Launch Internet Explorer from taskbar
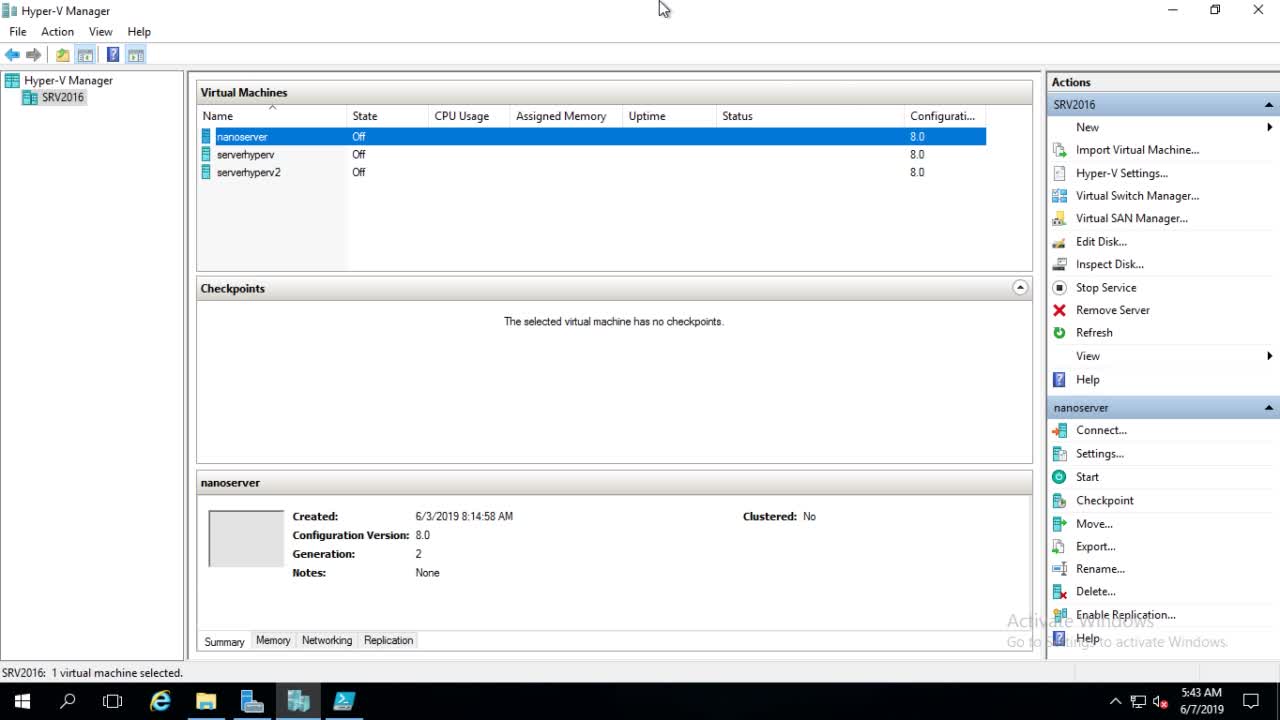The width and height of the screenshot is (1280, 720). tap(160, 701)
